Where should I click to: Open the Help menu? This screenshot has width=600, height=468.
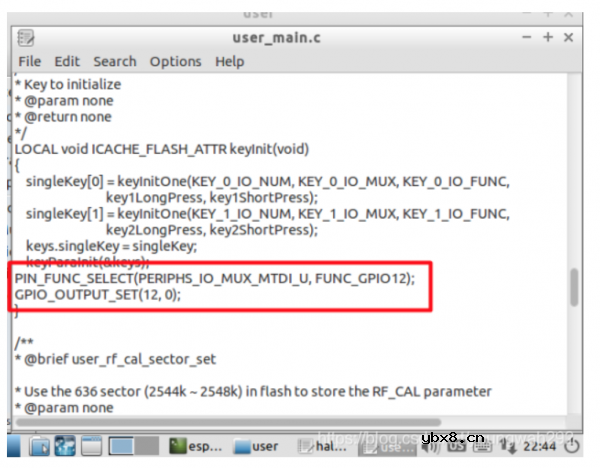coord(229,61)
